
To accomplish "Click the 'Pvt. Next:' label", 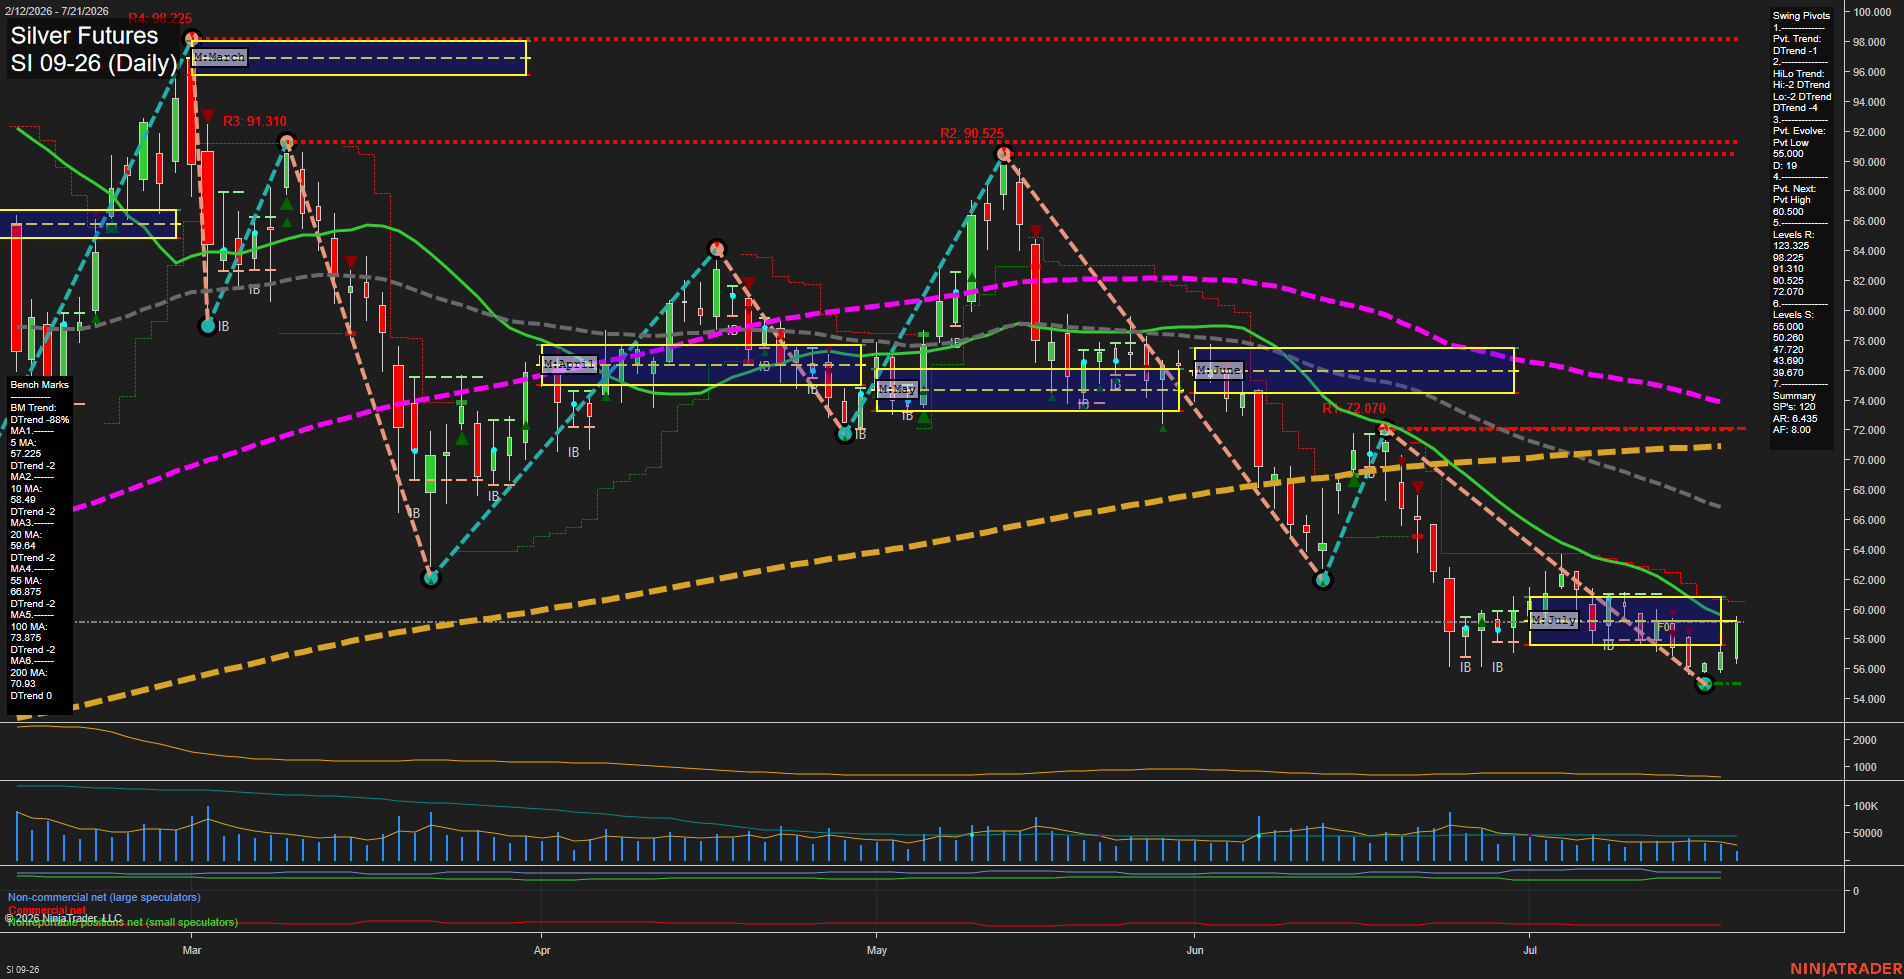I will 1794,189.
